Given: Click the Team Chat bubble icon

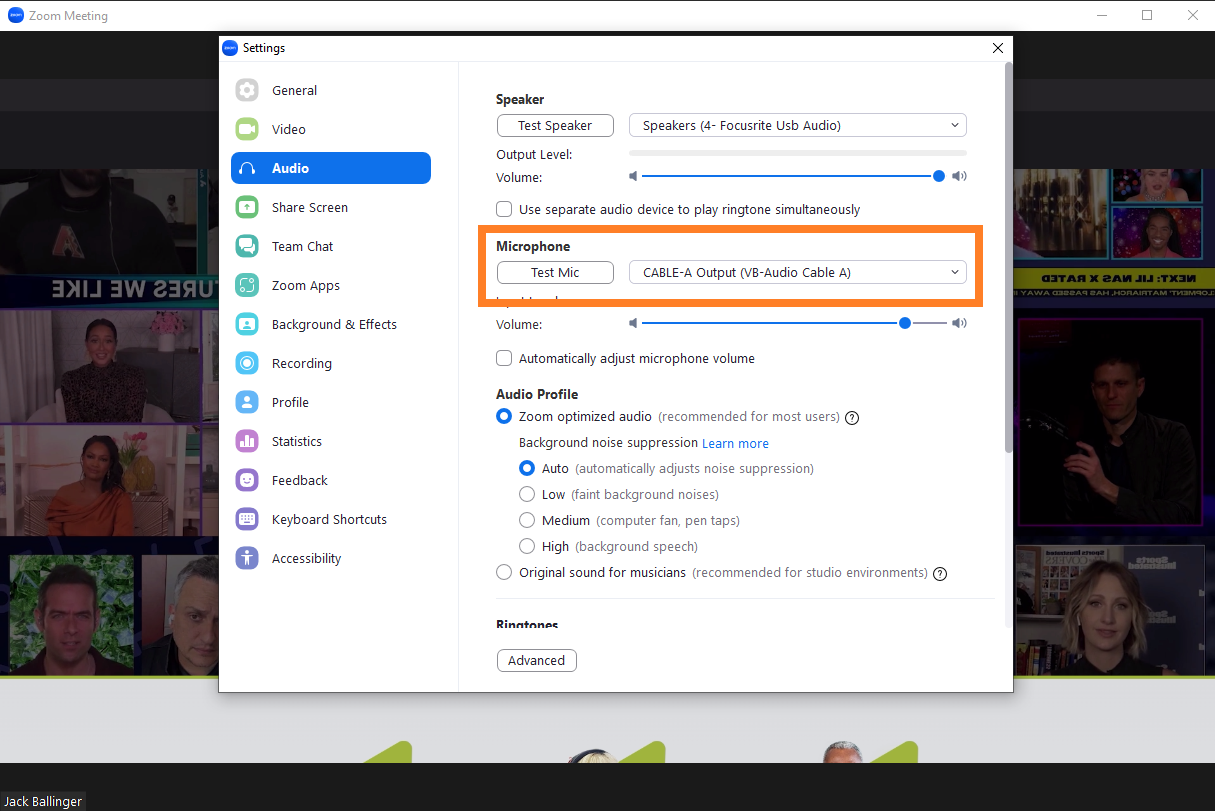Looking at the screenshot, I should [247, 246].
